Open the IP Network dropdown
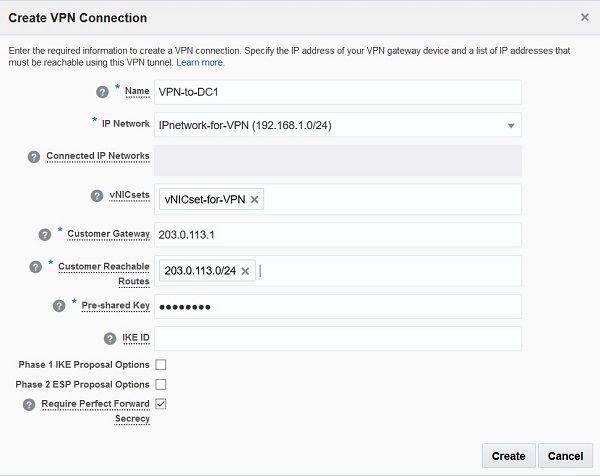The image size is (600, 476). click(x=511, y=126)
